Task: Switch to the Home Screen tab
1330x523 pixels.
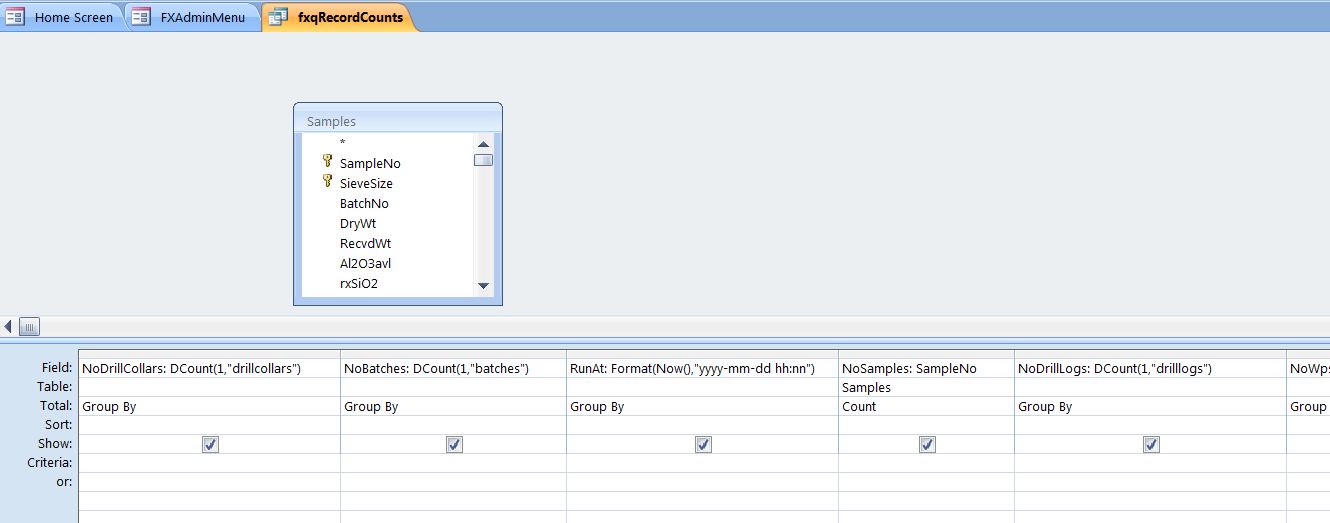Action: point(61,17)
